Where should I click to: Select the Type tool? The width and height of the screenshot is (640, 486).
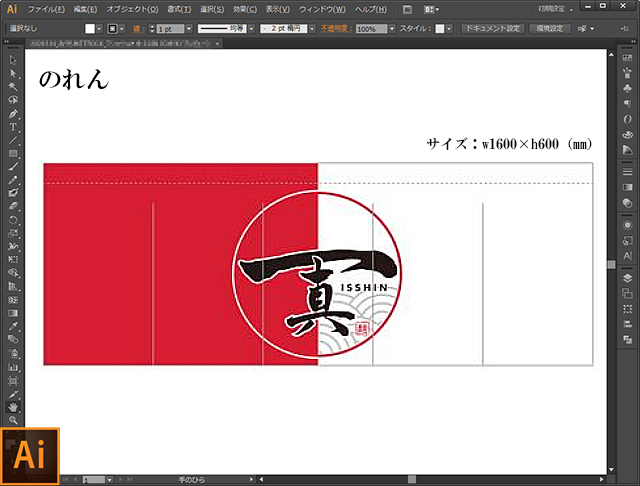coord(13,127)
